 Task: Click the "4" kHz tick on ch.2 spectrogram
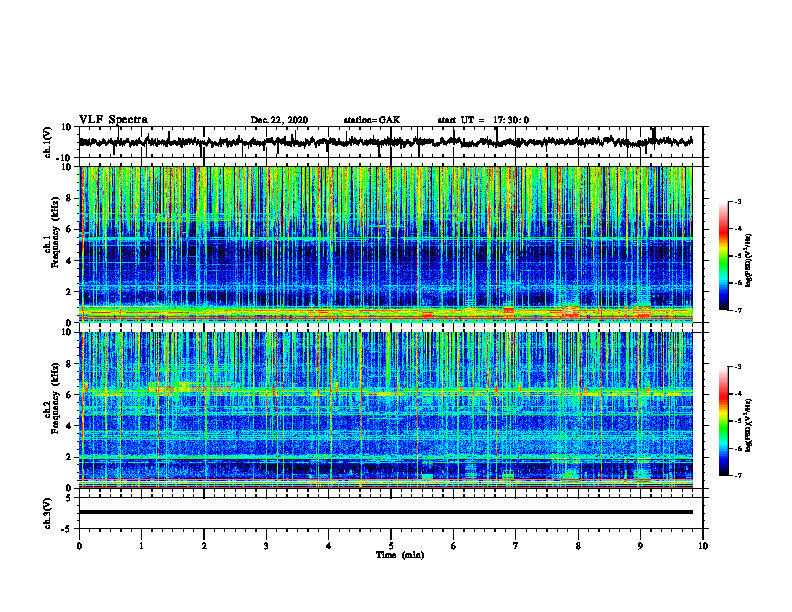point(69,426)
